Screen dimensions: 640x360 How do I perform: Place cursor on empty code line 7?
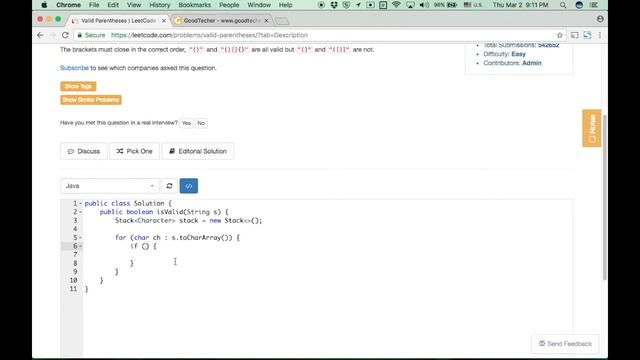328,255
